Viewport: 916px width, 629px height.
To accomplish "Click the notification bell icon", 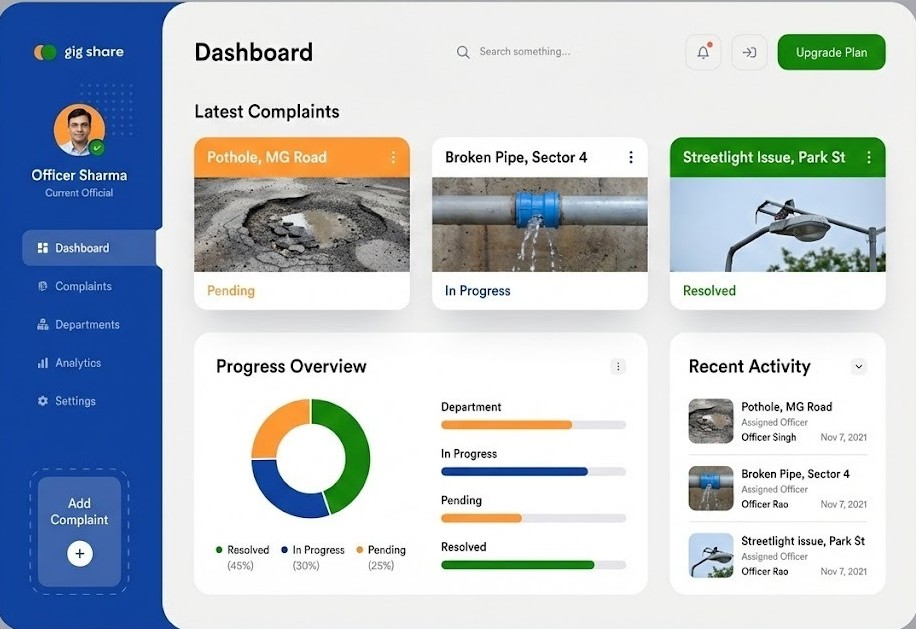I will [703, 53].
